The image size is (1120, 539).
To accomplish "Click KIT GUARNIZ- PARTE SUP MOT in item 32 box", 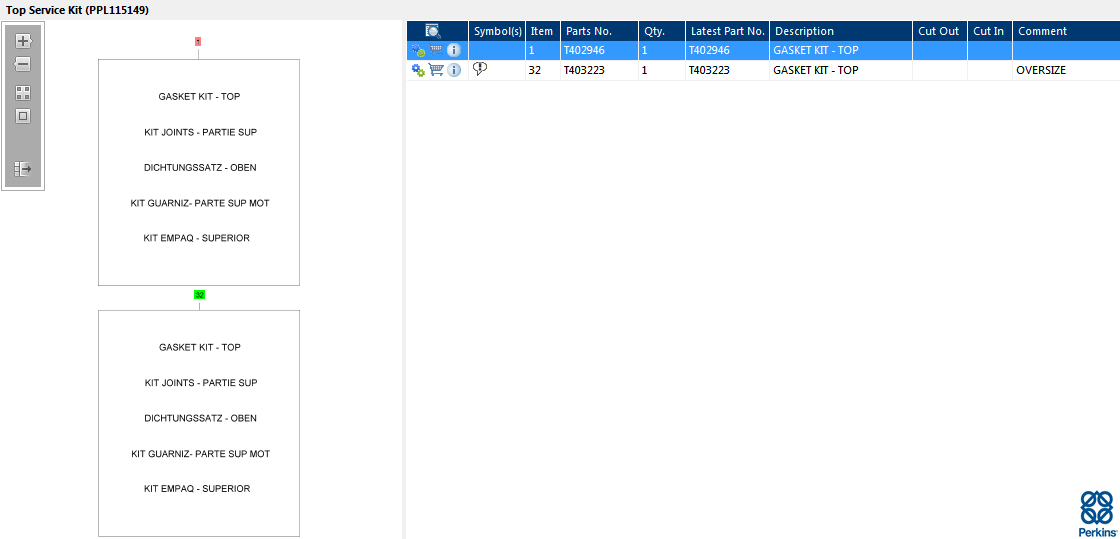I will pyautogui.click(x=201, y=453).
